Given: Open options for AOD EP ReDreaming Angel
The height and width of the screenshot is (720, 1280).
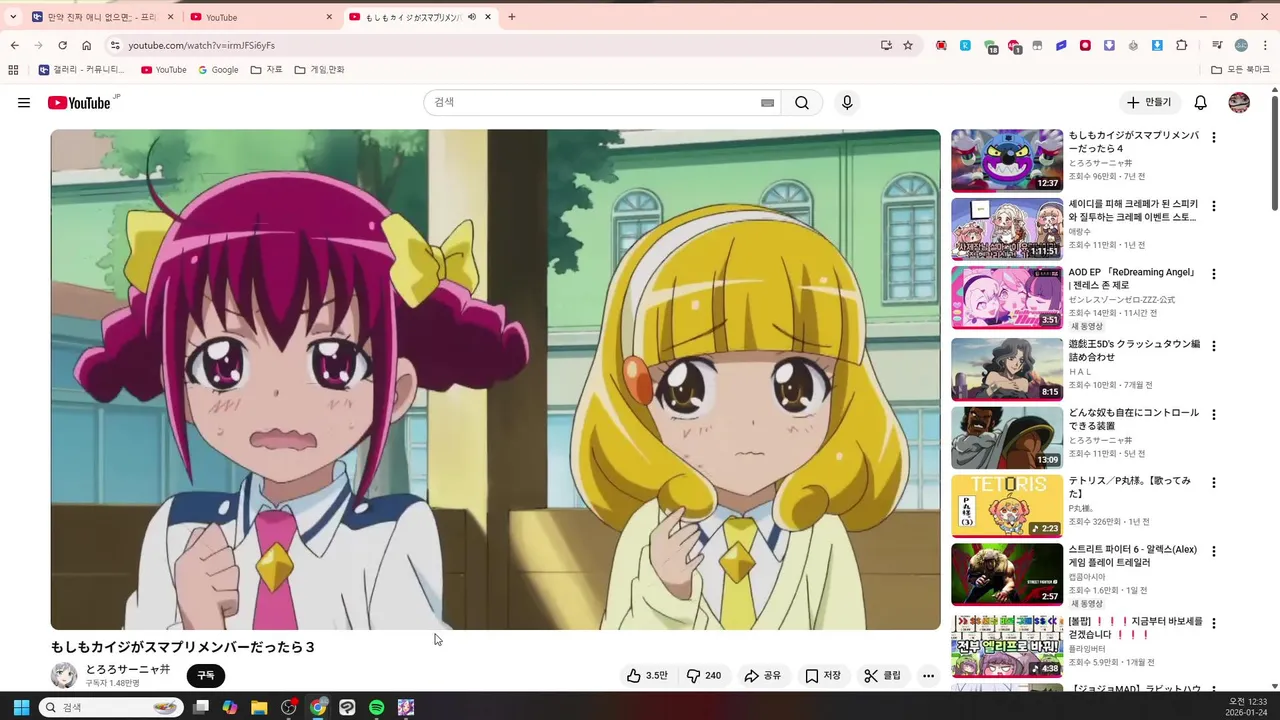Looking at the screenshot, I should (1214, 274).
